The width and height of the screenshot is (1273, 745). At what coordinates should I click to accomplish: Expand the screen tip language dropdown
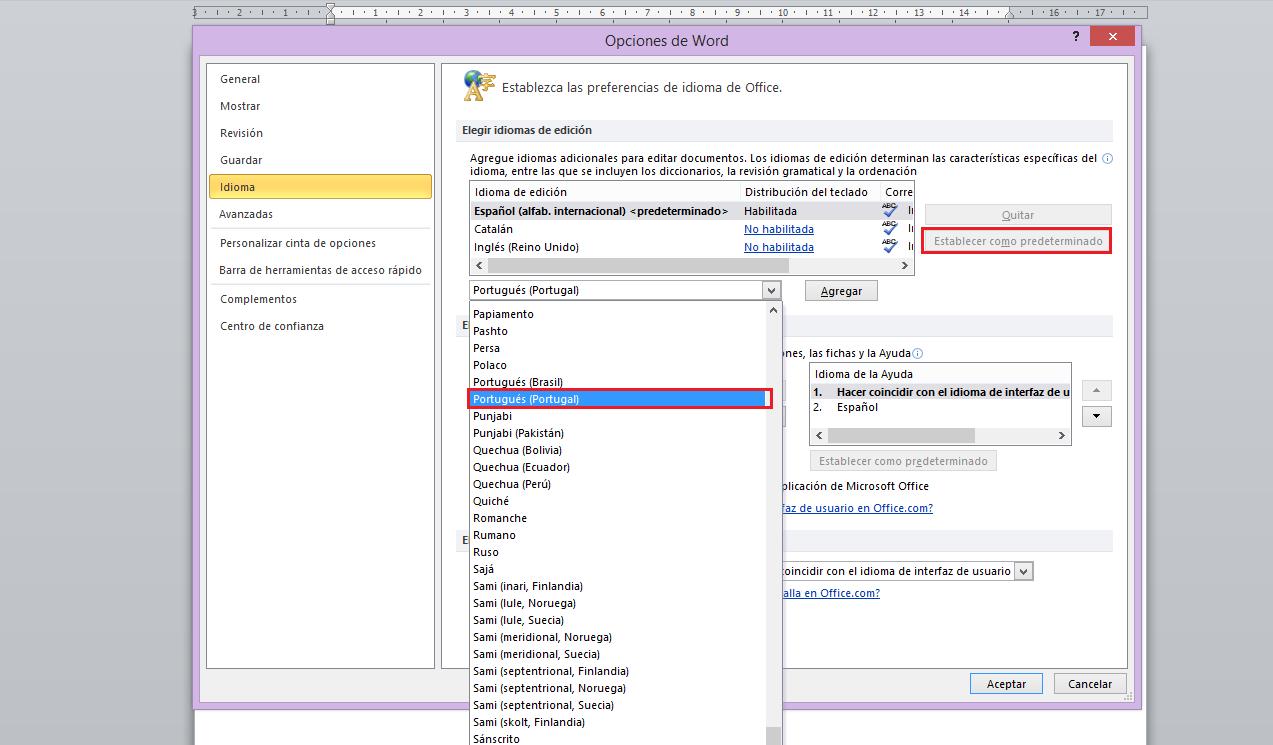[x=1022, y=571]
